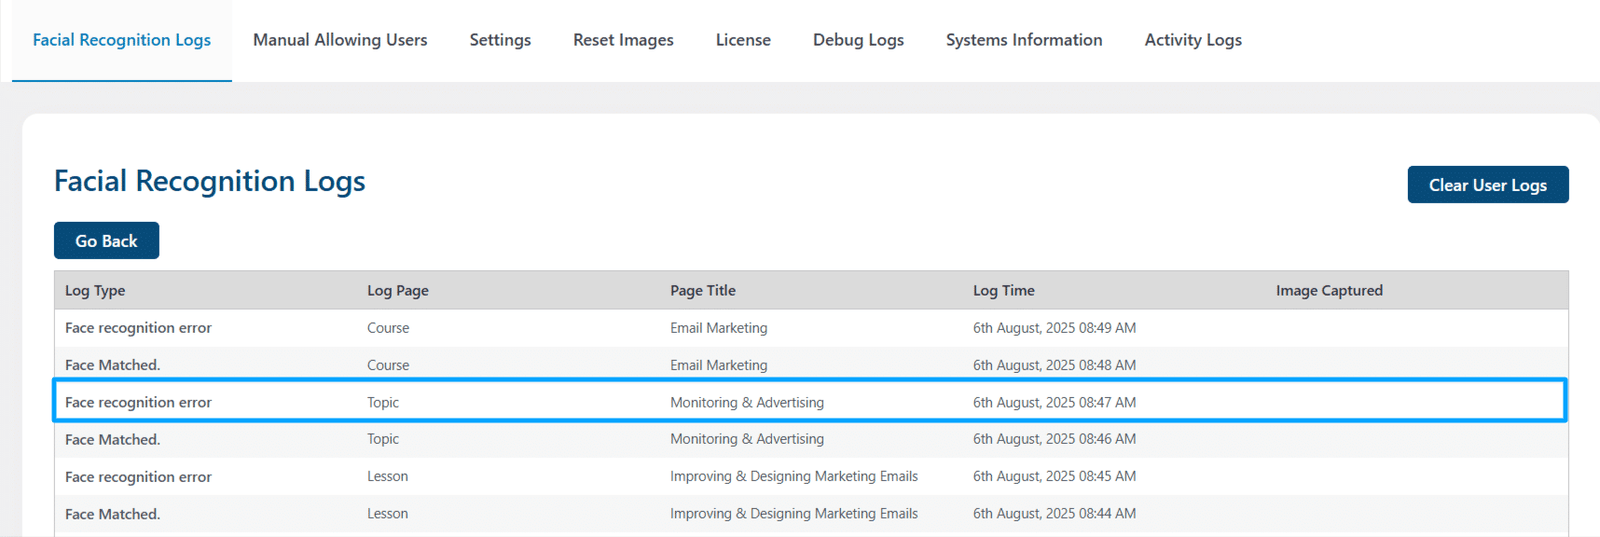
Task: Click the Go Back button
Action: click(x=106, y=241)
